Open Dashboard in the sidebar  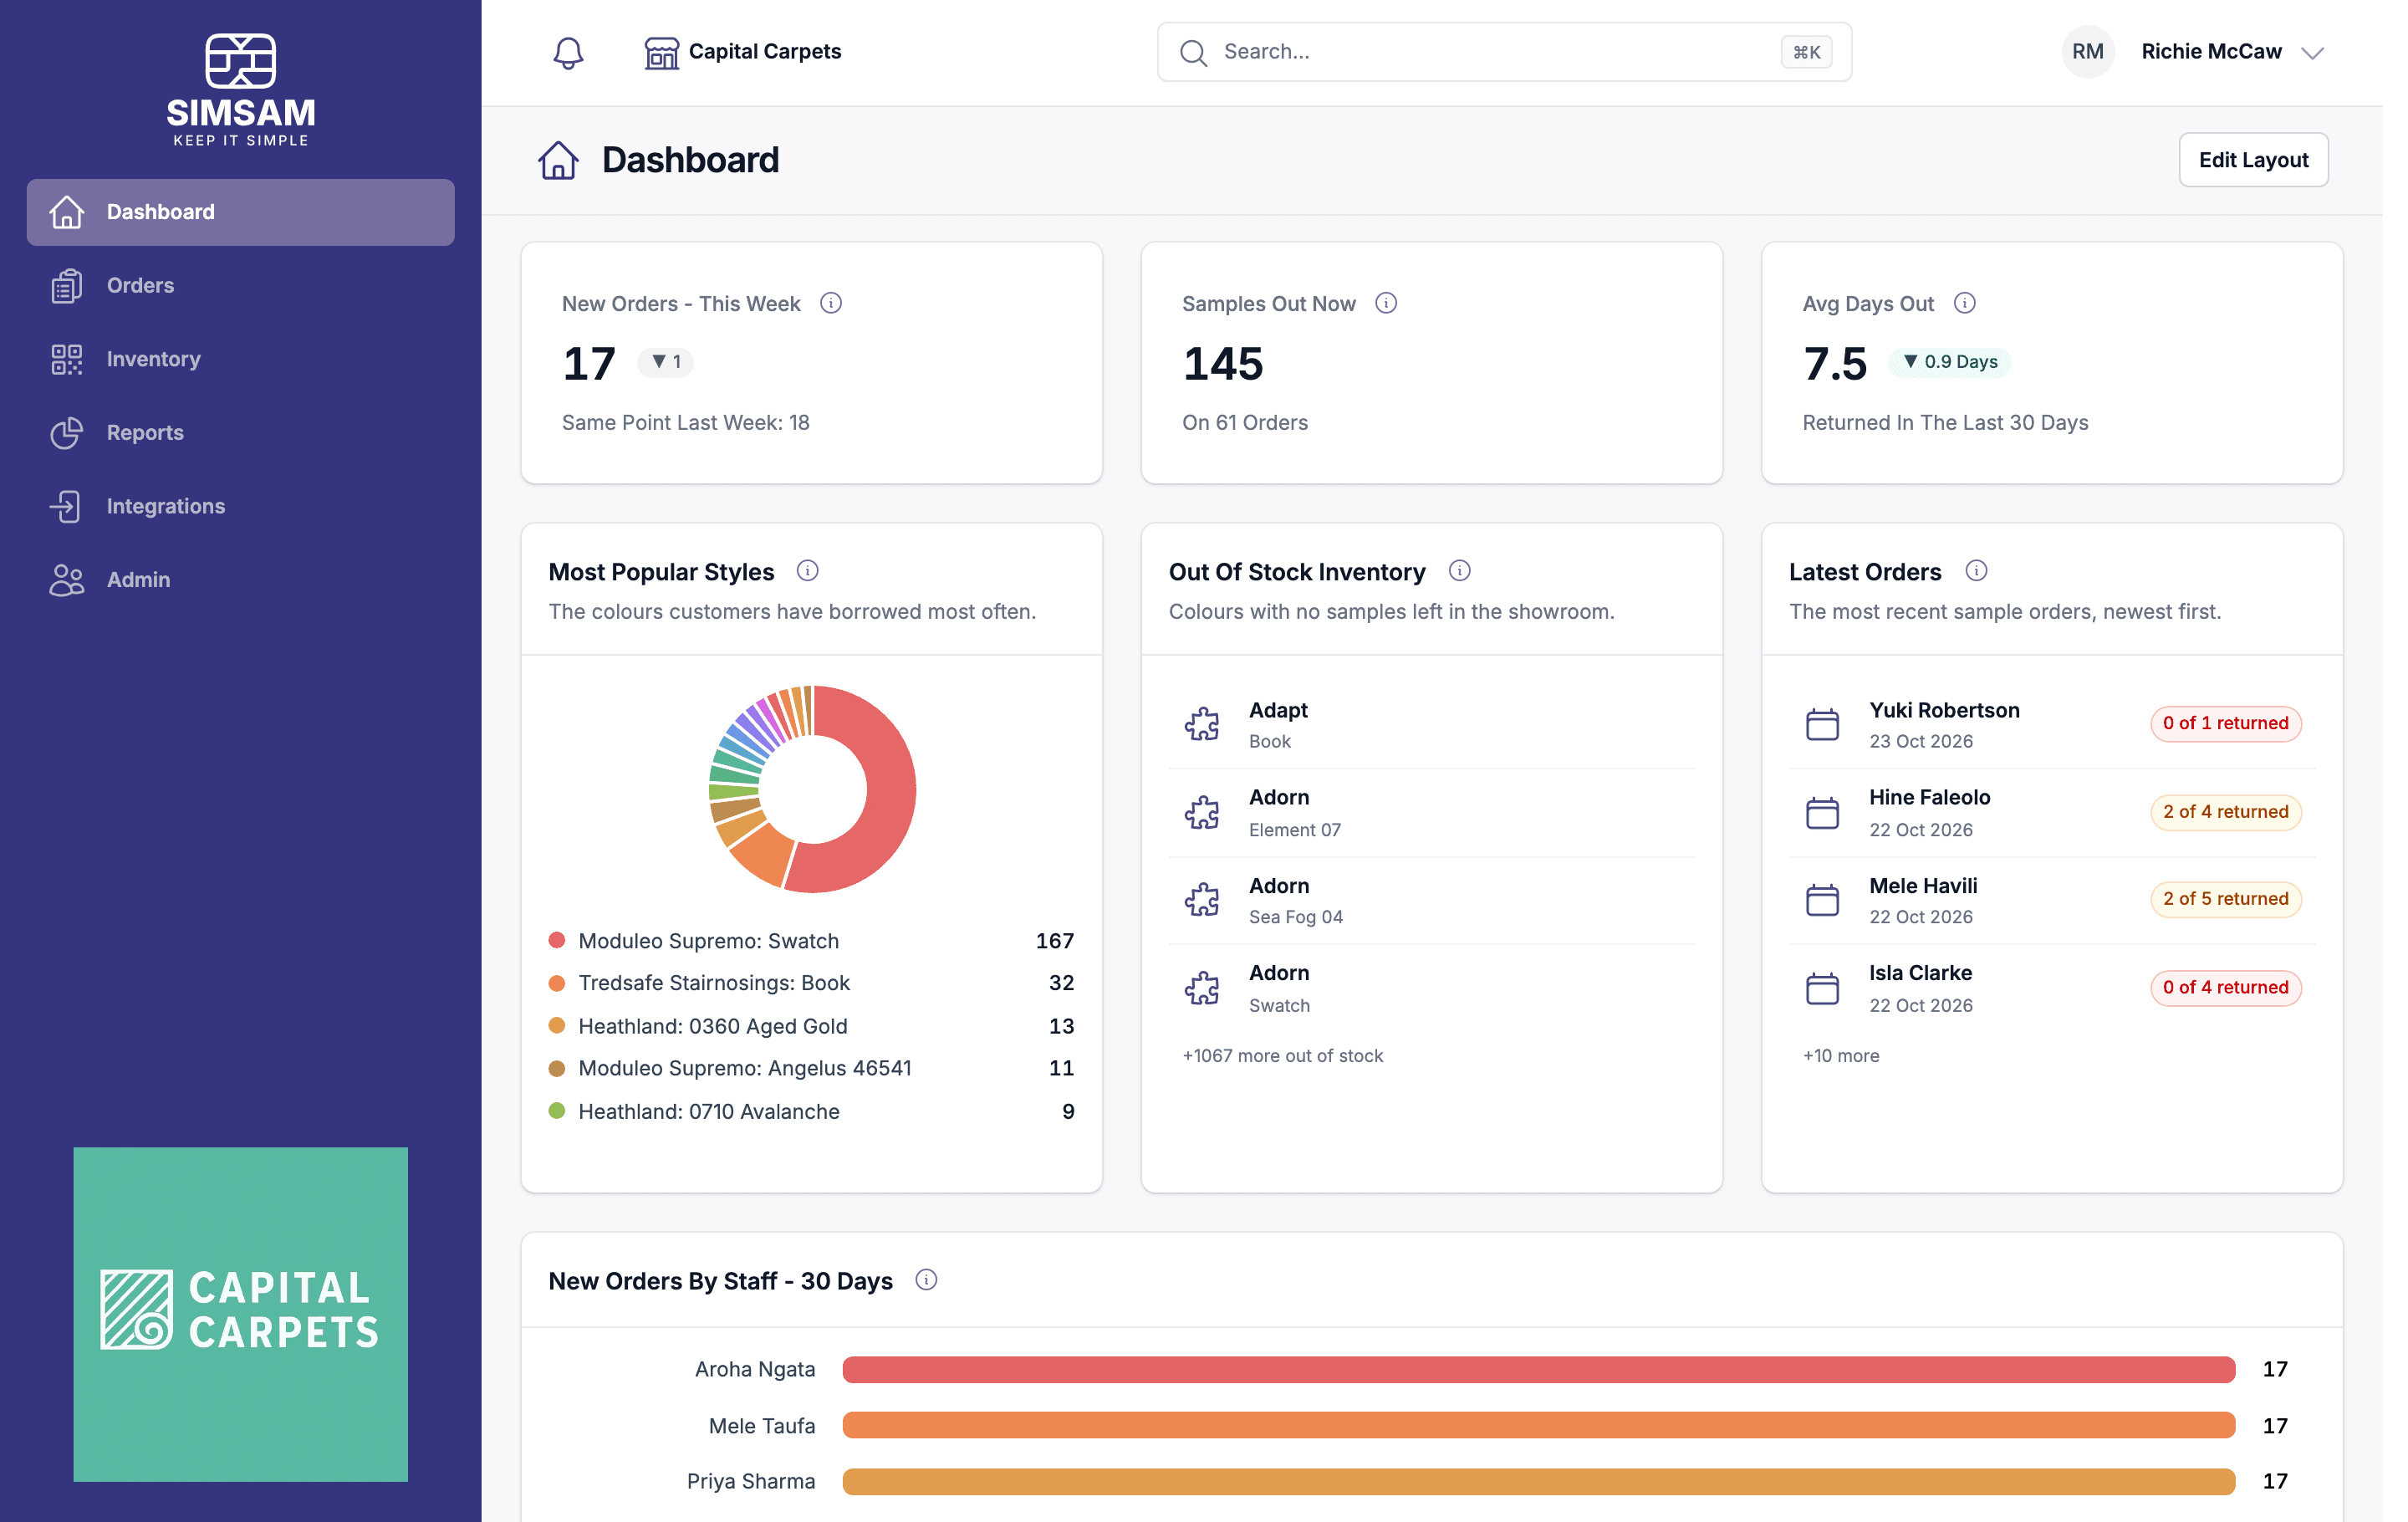pyautogui.click(x=241, y=212)
